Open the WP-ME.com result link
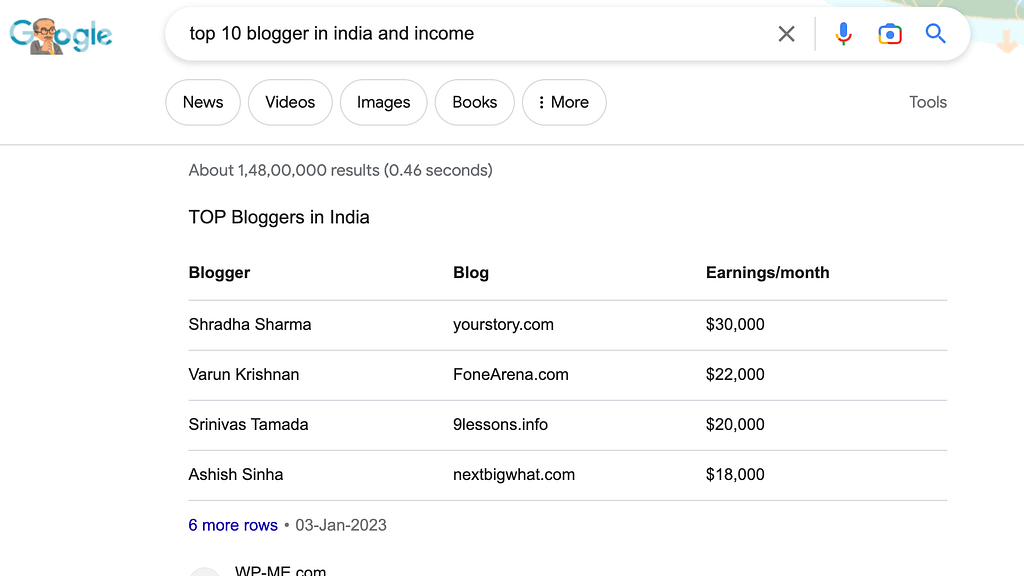The height and width of the screenshot is (576, 1024). tap(281, 570)
